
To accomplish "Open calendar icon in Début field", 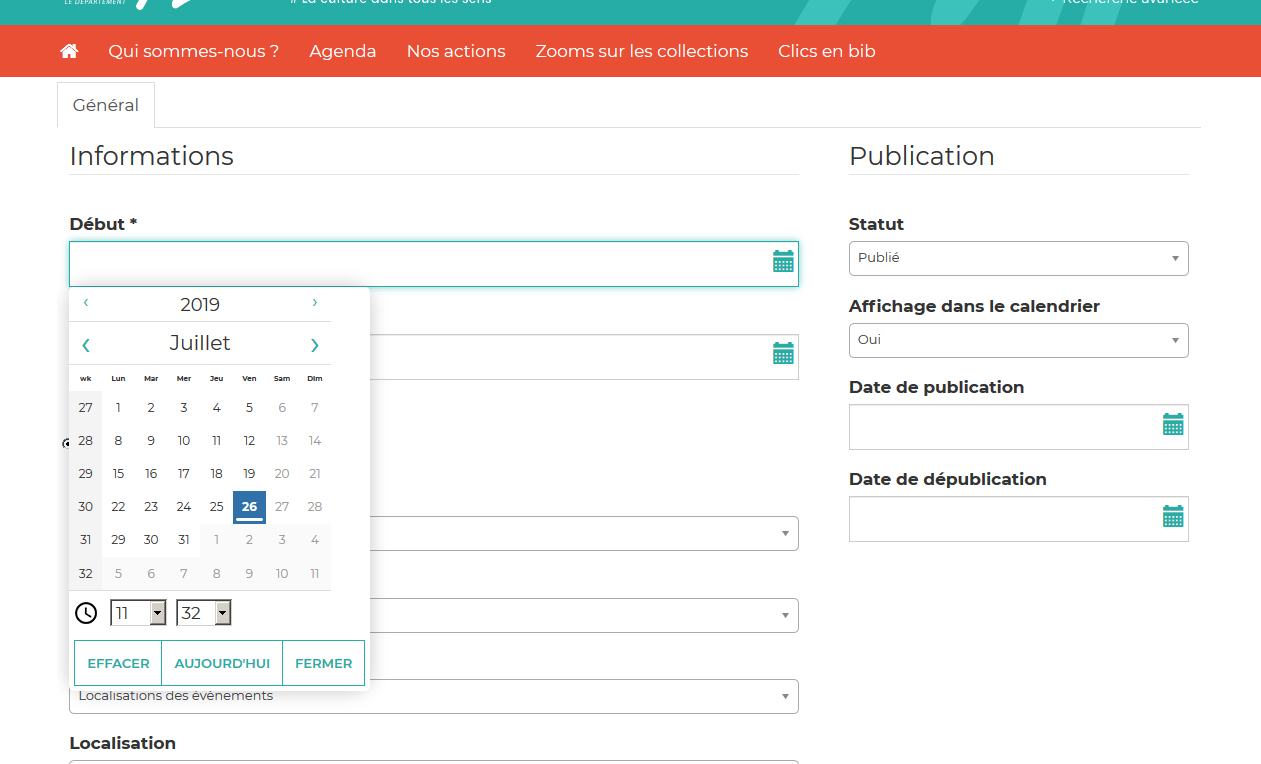I will tap(783, 262).
